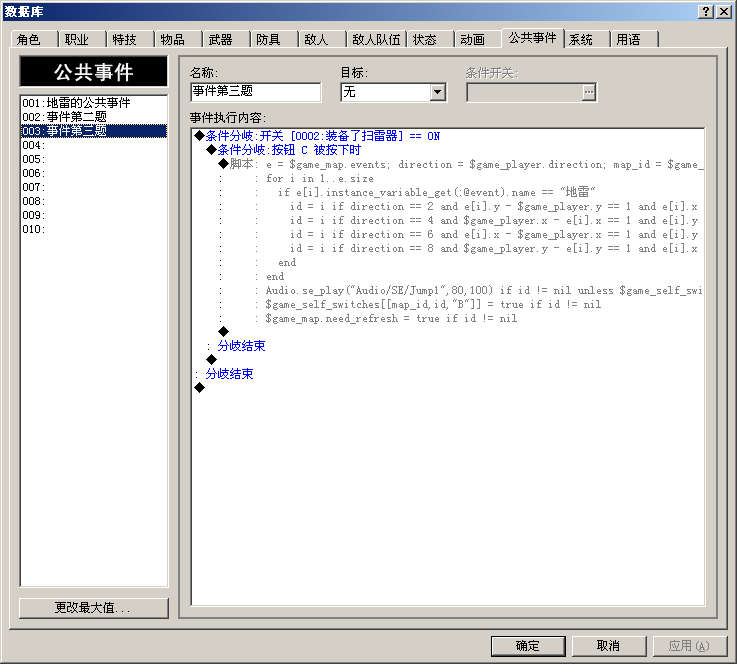The width and height of the screenshot is (737, 664).
Task: Select the 'direction == 8' script line
Action: (448, 248)
